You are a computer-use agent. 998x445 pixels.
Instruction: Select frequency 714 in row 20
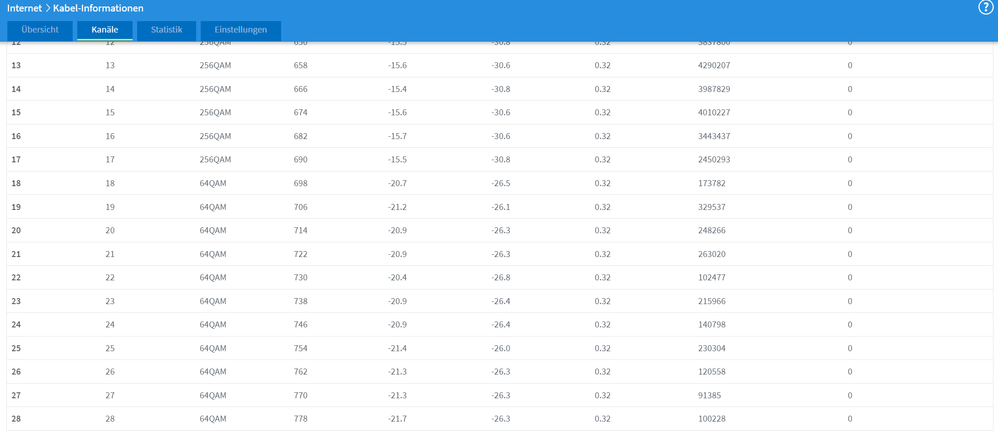(300, 230)
